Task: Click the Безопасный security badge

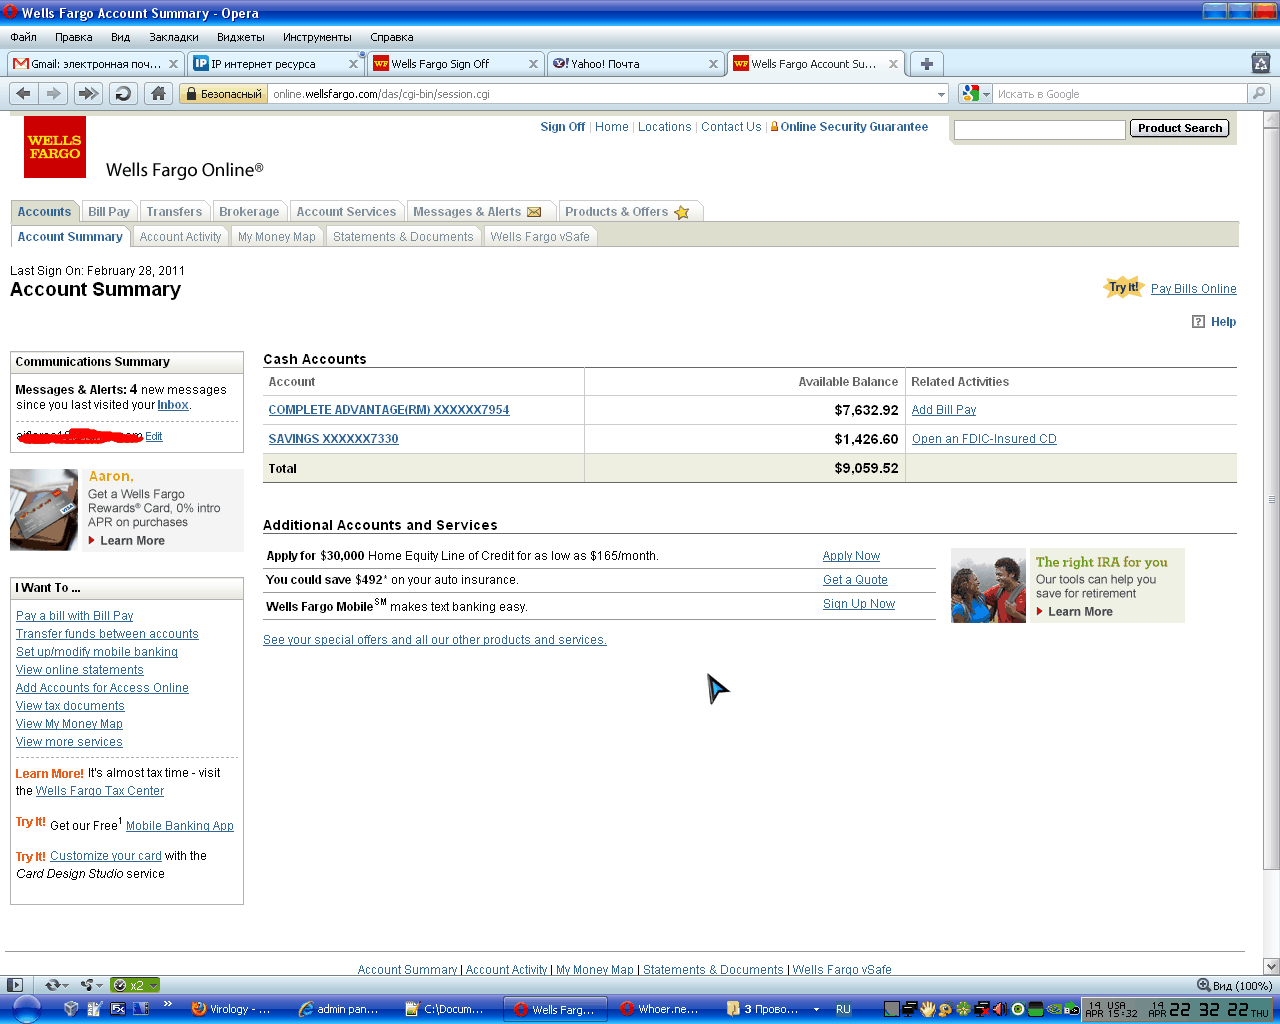Action: (x=223, y=94)
